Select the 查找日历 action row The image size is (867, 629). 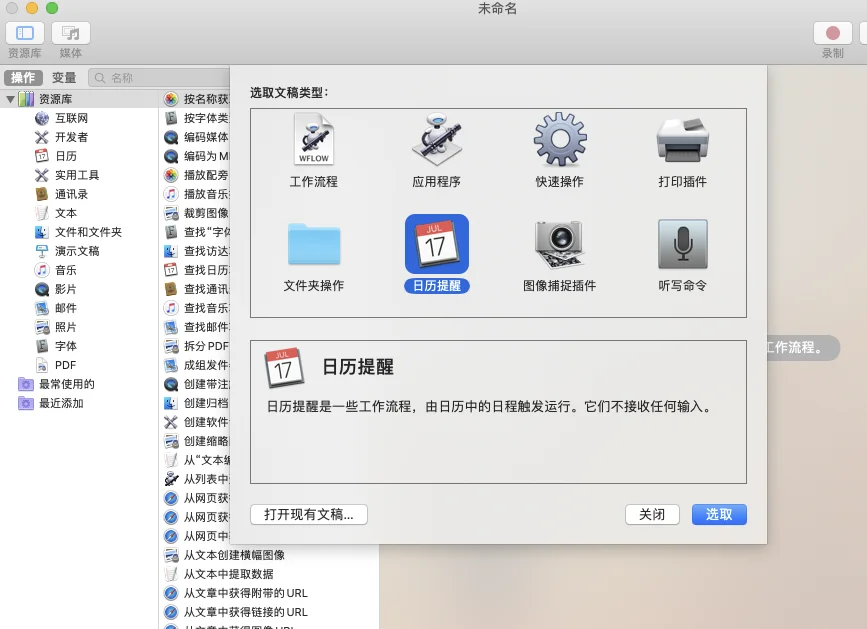point(196,270)
